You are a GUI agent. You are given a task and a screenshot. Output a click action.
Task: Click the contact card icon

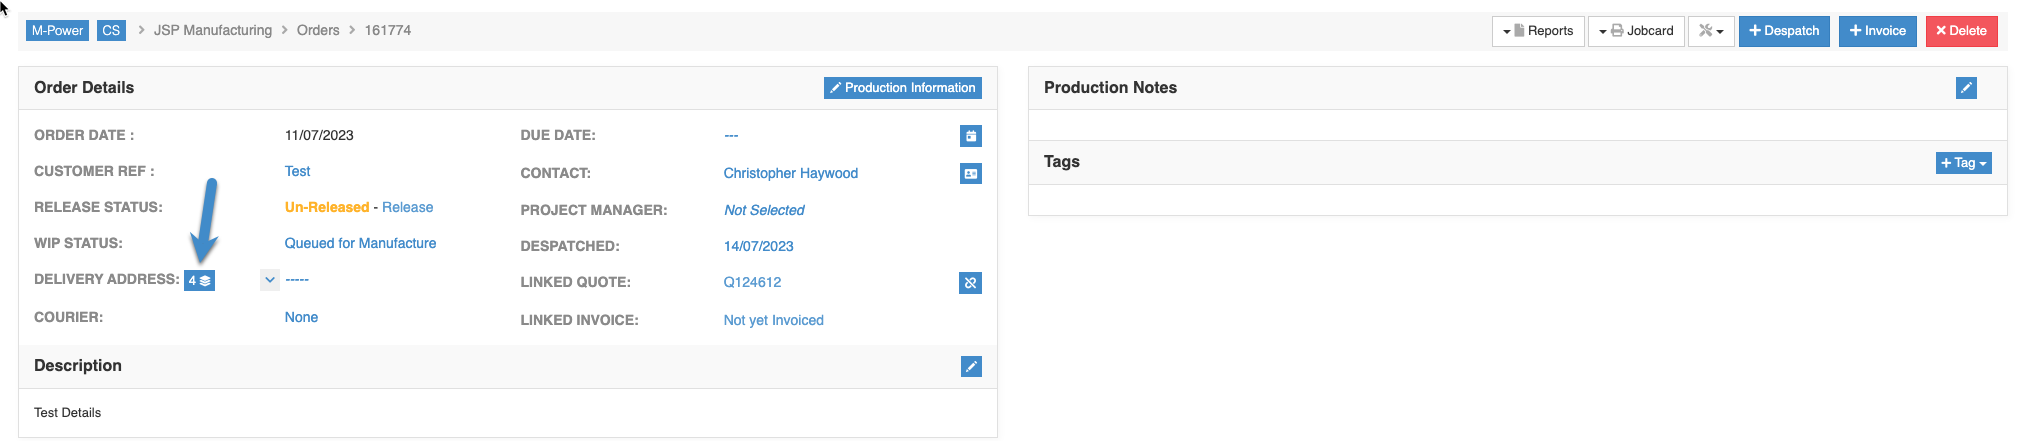[x=970, y=174]
